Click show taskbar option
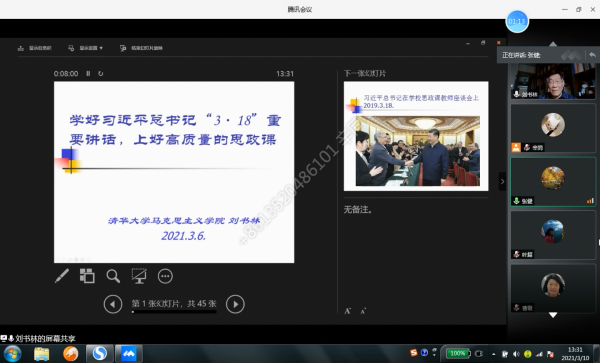Image resolution: width=600 pixels, height=363 pixels. pos(34,48)
